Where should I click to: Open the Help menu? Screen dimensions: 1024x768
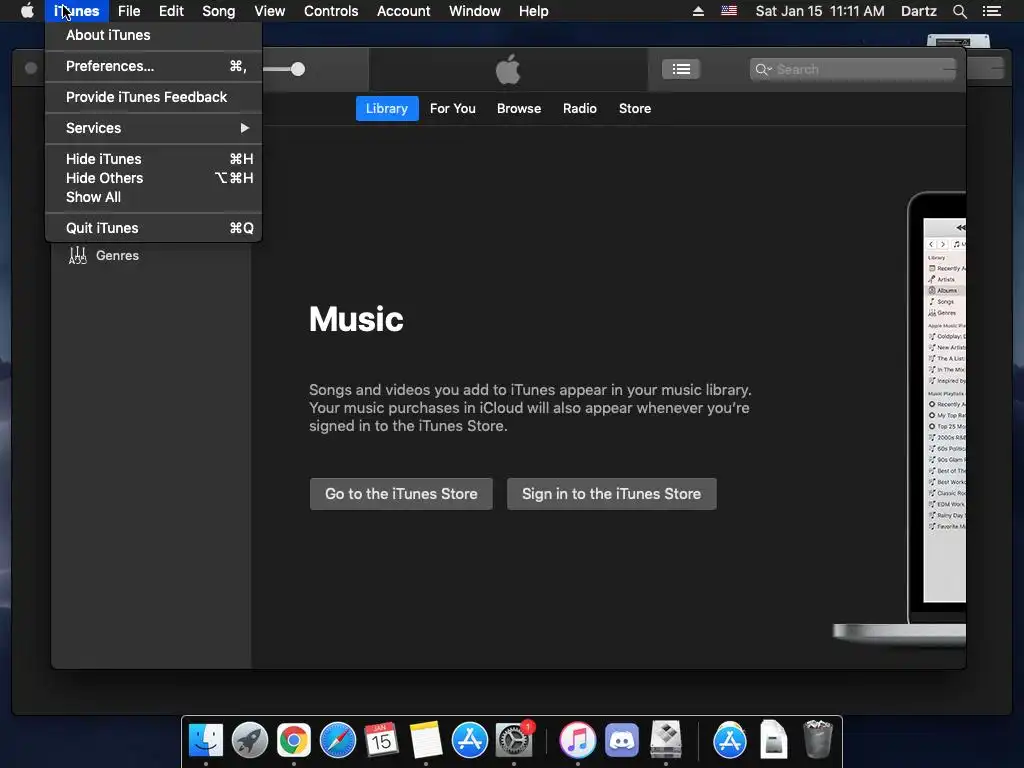534,11
